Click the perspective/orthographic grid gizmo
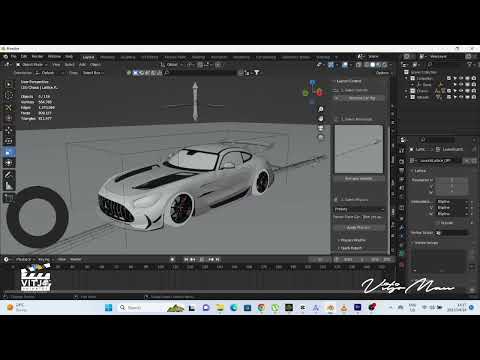The height and width of the screenshot is (360, 480). tap(321, 137)
